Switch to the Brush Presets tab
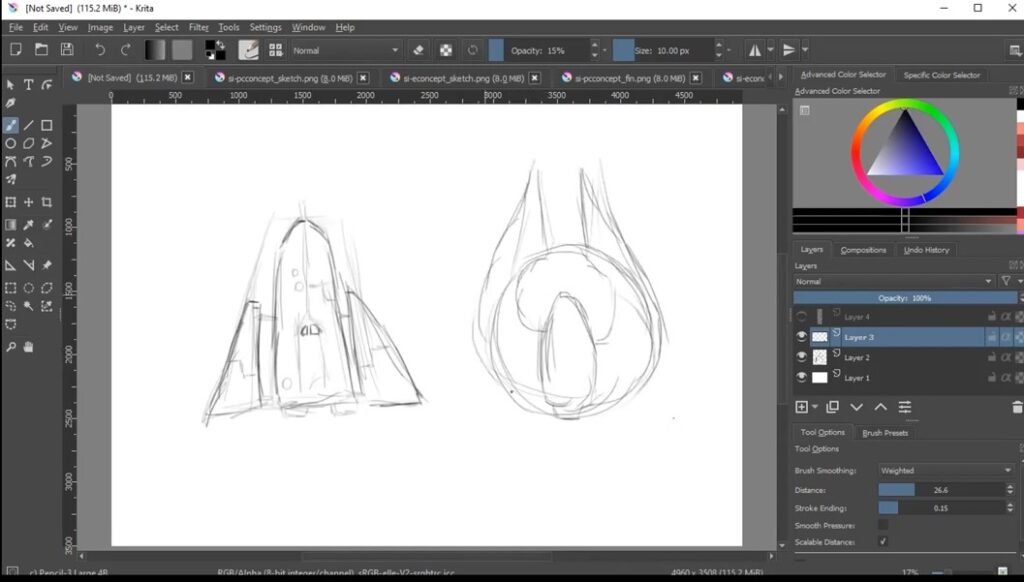 tap(885, 433)
